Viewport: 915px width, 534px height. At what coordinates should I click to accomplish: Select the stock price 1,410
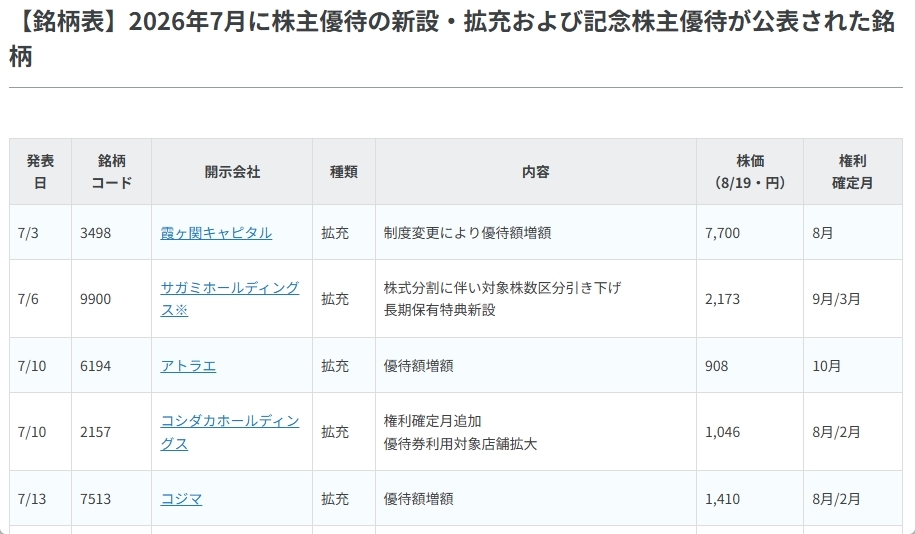pyautogui.click(x=722, y=499)
